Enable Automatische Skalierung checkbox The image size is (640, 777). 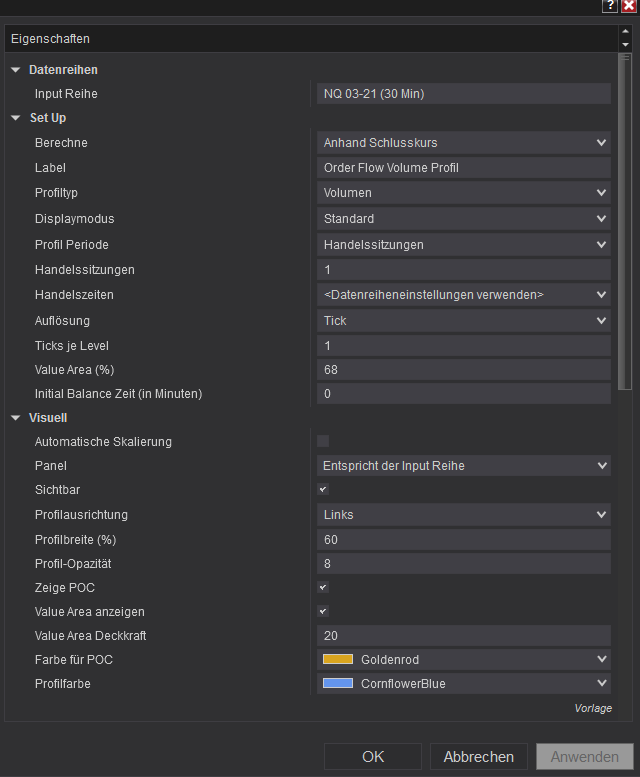323,441
